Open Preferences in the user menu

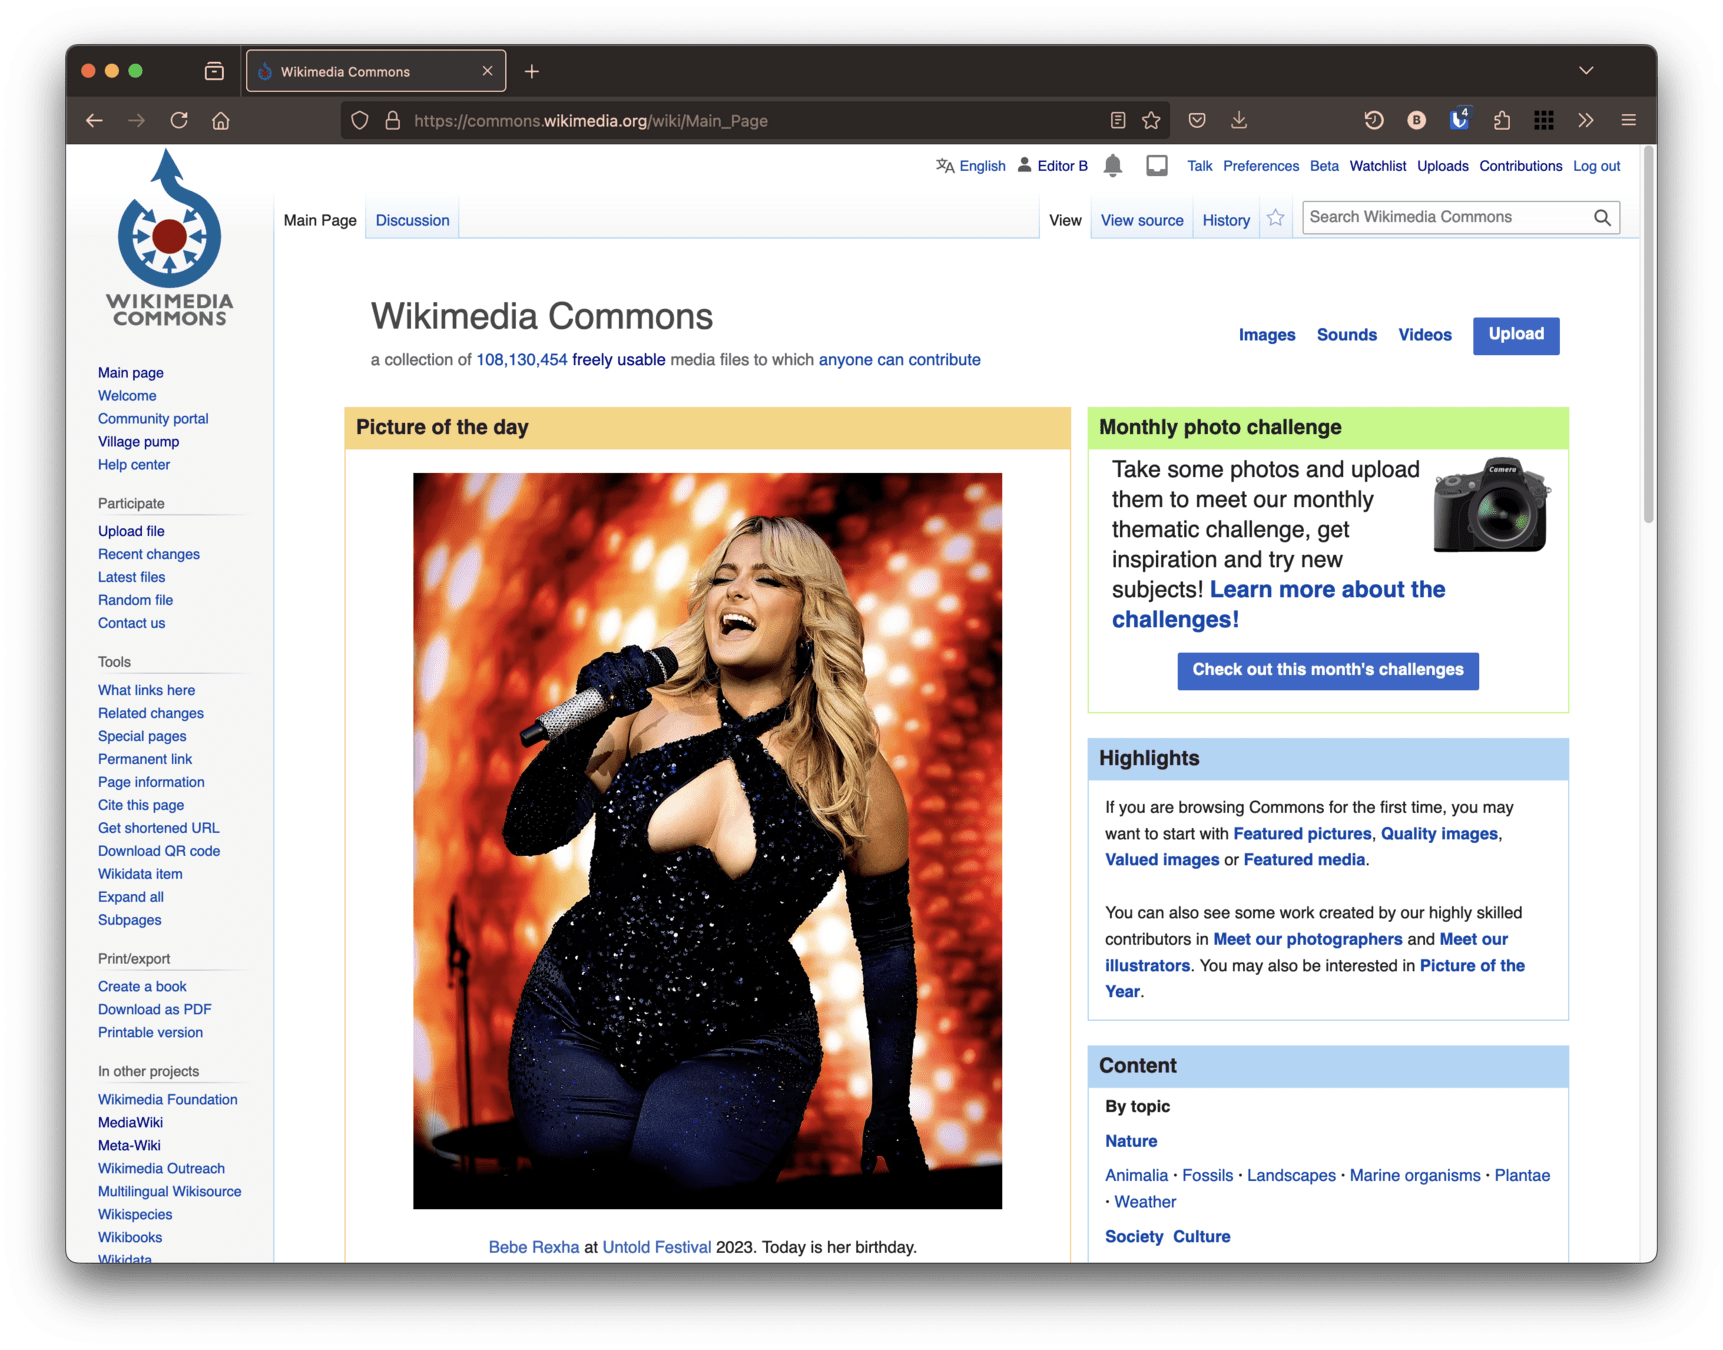(x=1261, y=166)
